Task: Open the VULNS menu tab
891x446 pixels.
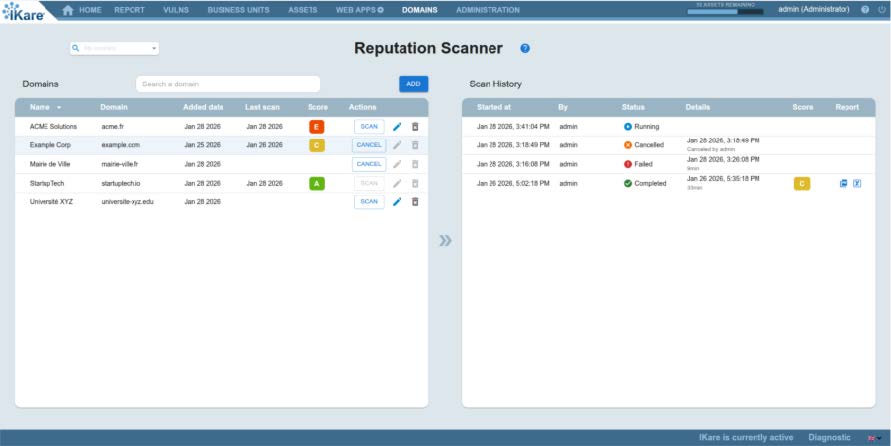Action: coord(175,10)
